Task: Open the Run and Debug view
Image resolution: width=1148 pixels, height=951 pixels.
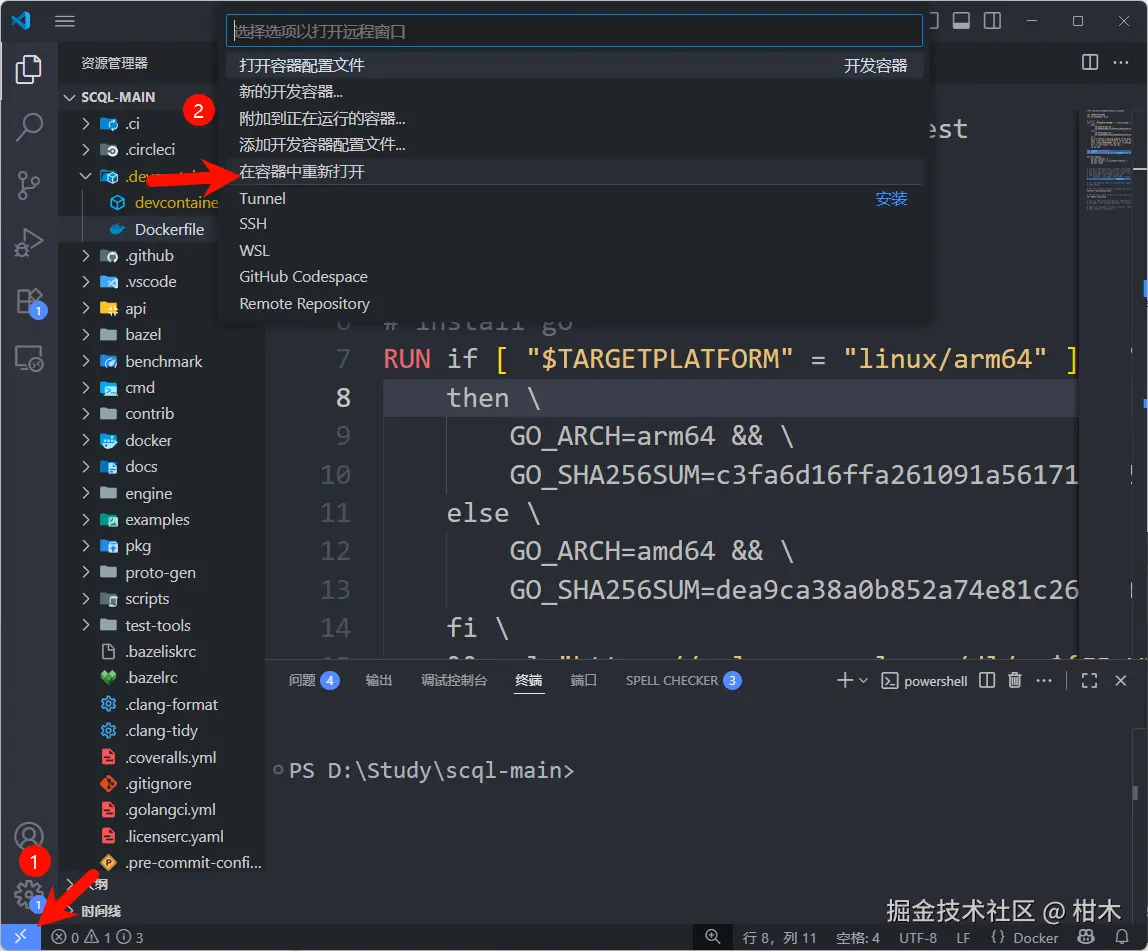Action: point(29,243)
